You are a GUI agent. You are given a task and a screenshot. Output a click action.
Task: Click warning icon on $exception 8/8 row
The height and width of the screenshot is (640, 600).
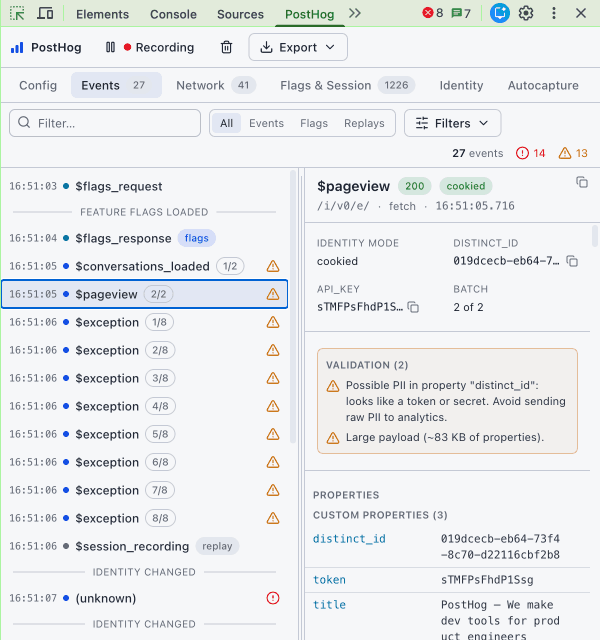click(x=273, y=518)
